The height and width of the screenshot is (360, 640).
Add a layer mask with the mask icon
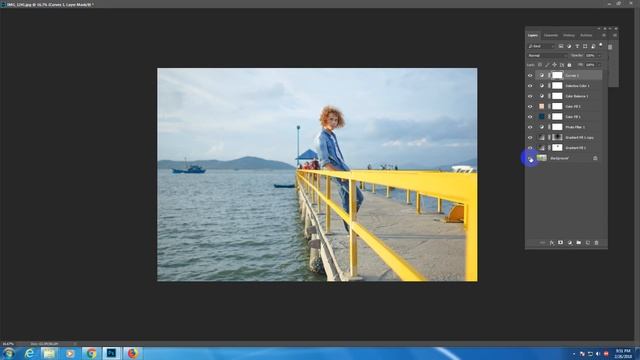point(560,242)
